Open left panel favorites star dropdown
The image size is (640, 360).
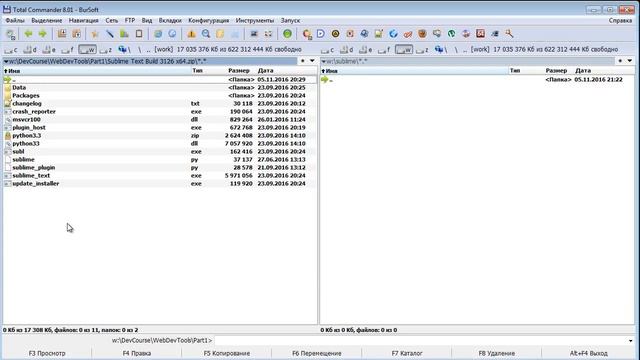coord(302,61)
